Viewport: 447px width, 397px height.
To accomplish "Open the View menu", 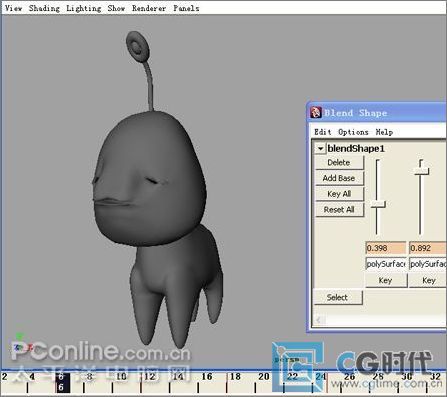I will point(13,8).
